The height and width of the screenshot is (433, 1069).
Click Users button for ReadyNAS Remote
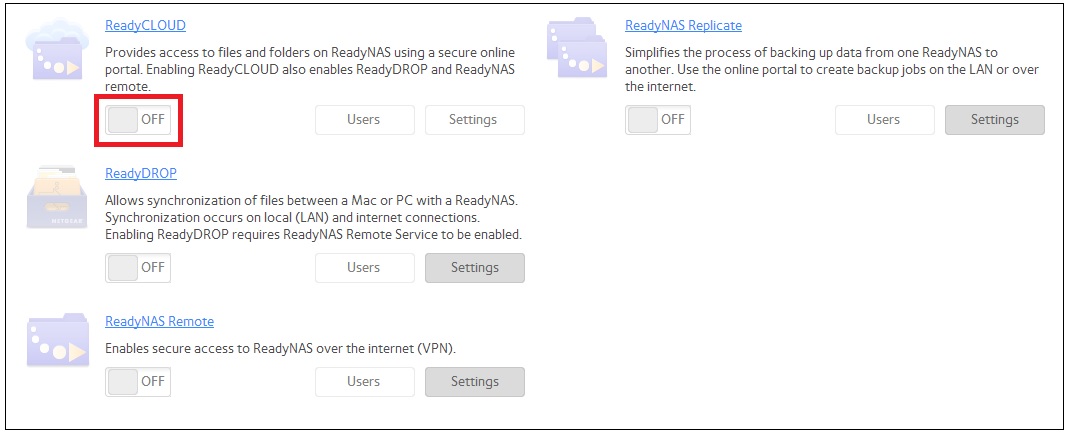364,382
